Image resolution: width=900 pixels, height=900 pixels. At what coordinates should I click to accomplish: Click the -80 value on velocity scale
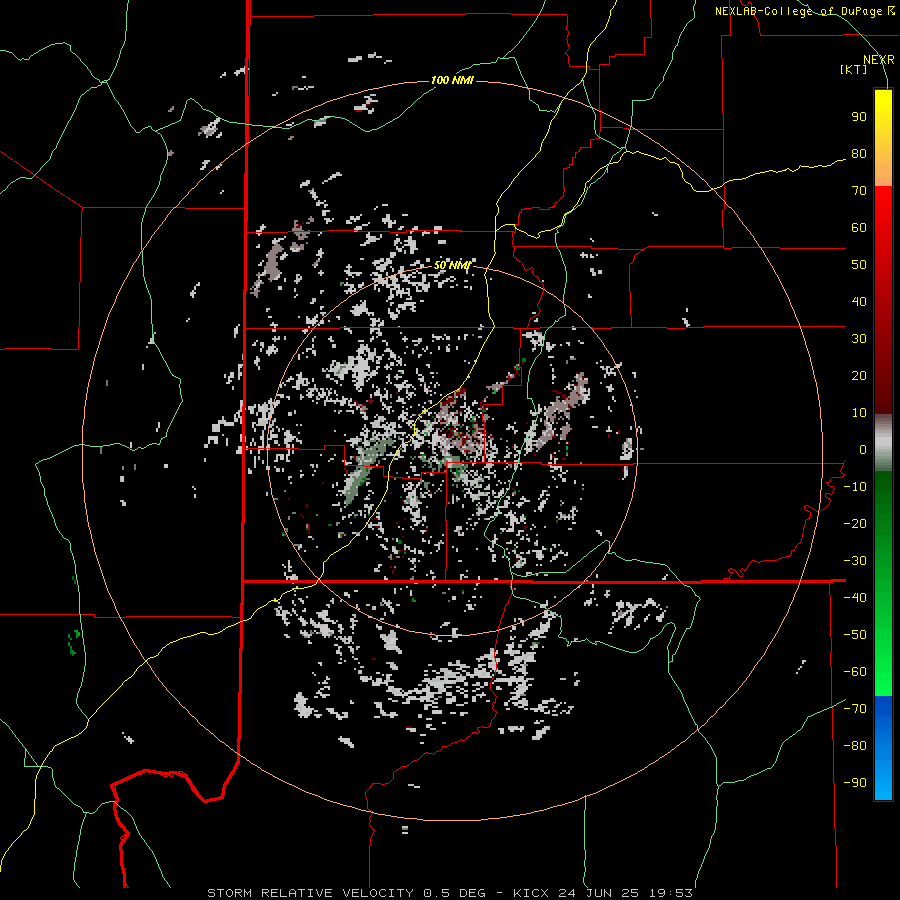coord(855,746)
